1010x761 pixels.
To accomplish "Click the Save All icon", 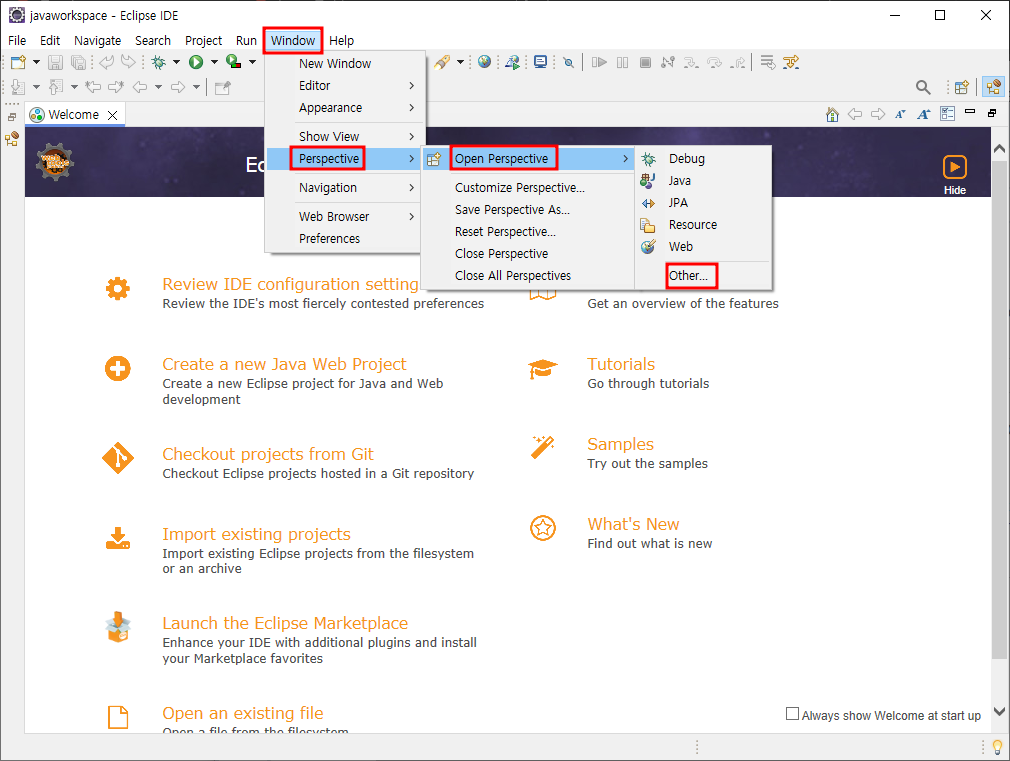I will click(x=78, y=63).
